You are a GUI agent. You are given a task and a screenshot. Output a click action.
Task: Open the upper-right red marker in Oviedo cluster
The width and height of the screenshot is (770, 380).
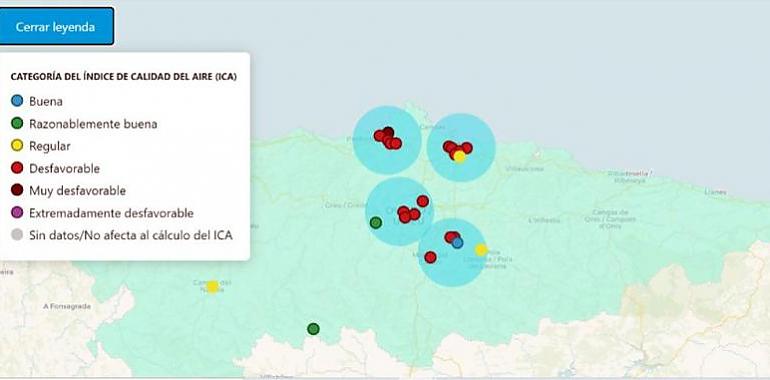pyautogui.click(x=423, y=201)
